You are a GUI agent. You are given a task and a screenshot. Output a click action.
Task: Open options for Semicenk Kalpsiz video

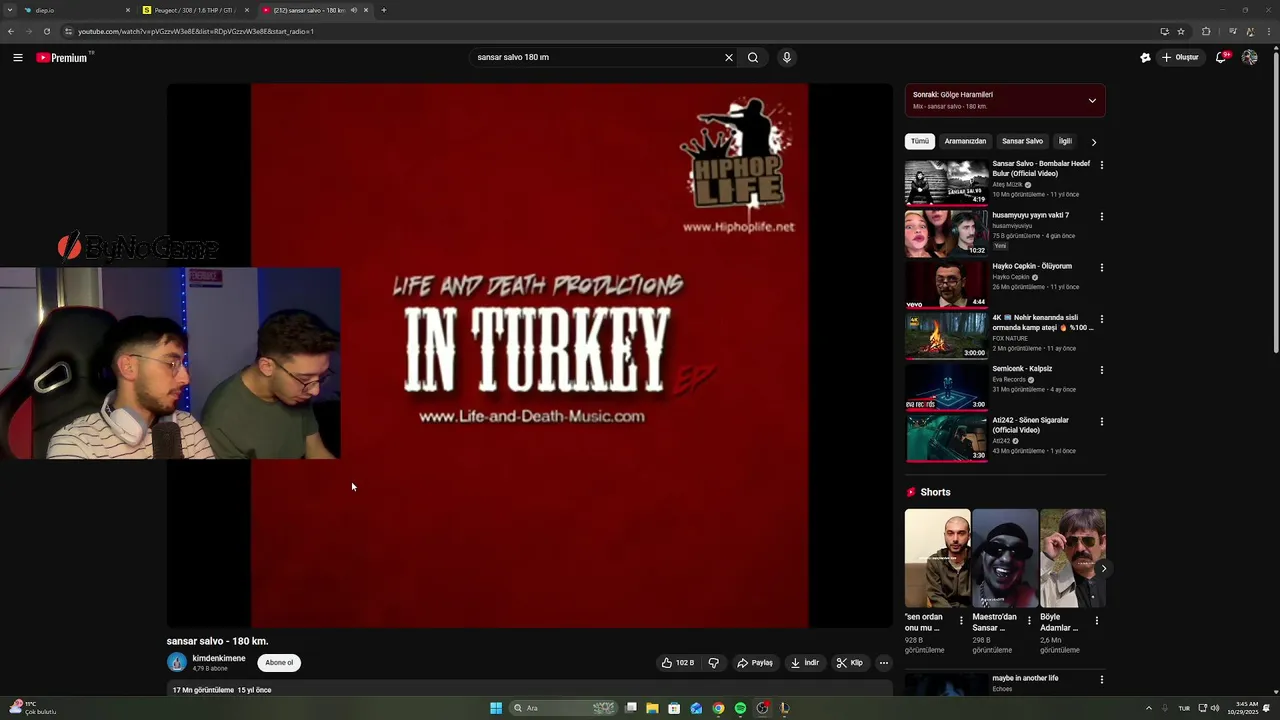click(1102, 369)
